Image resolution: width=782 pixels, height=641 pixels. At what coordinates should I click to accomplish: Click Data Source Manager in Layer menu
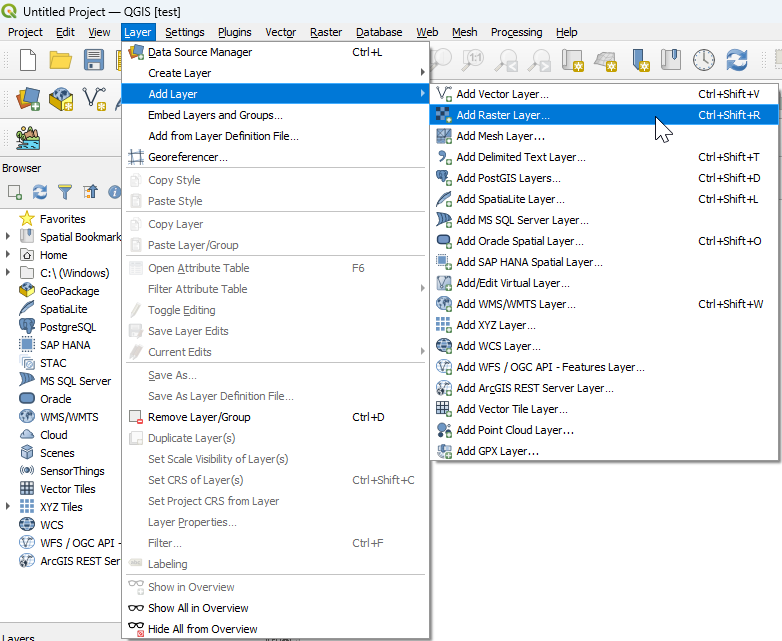(x=200, y=52)
